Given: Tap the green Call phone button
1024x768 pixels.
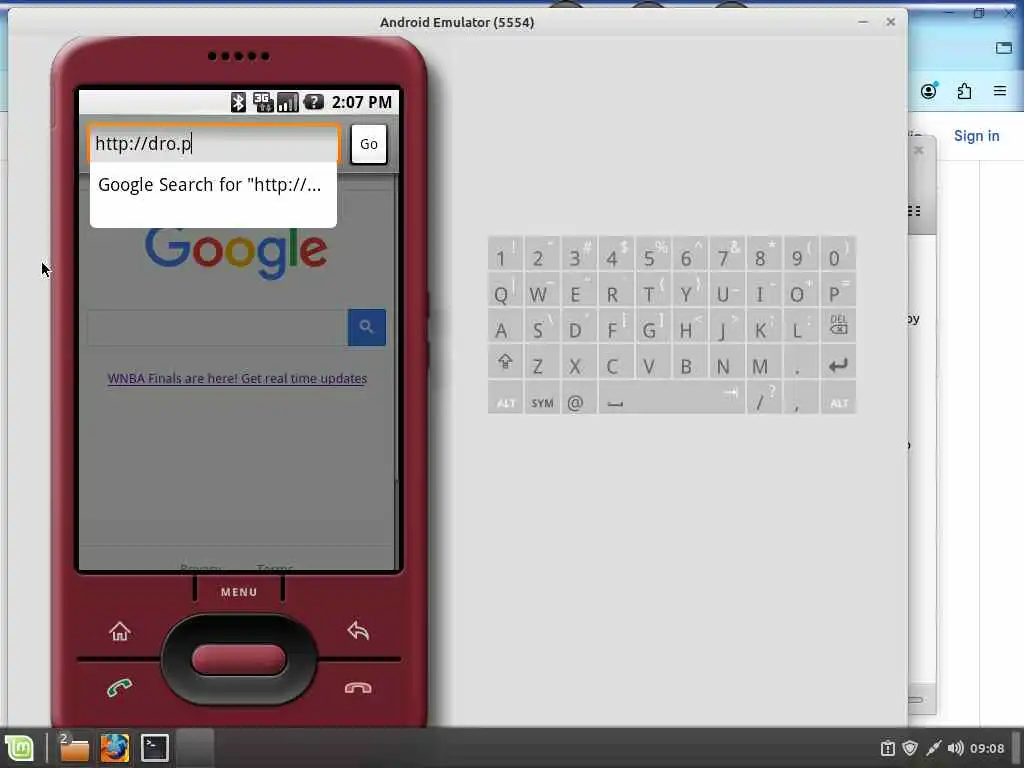Looking at the screenshot, I should (x=120, y=688).
